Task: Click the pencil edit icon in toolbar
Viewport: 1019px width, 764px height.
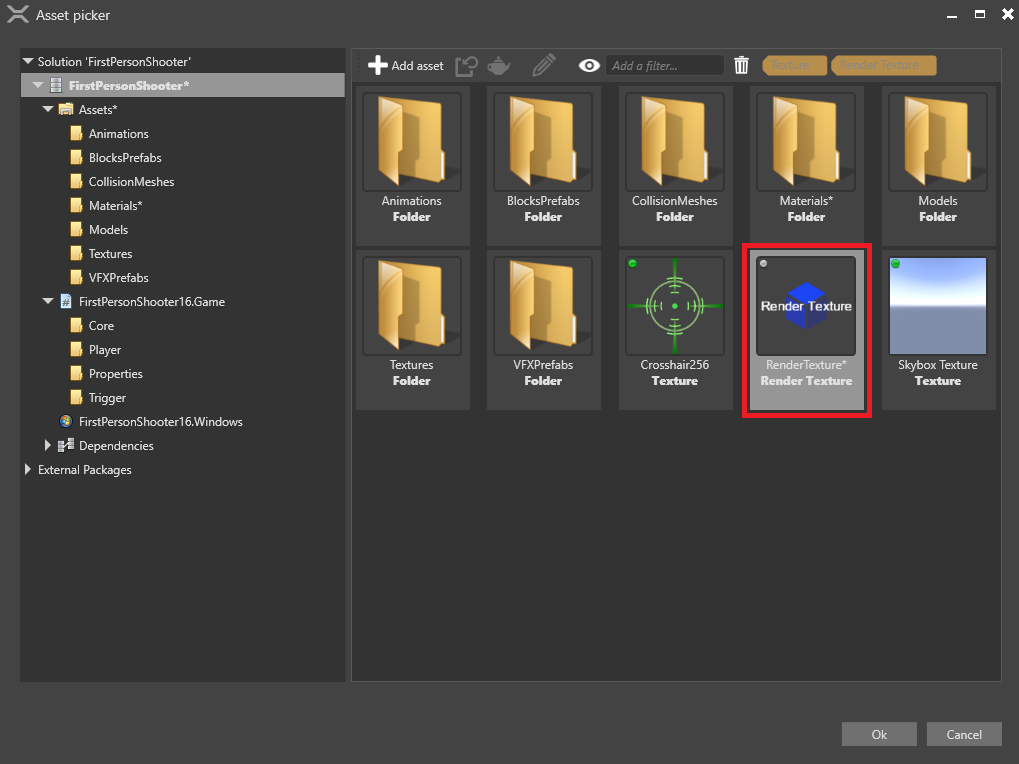Action: click(x=543, y=65)
